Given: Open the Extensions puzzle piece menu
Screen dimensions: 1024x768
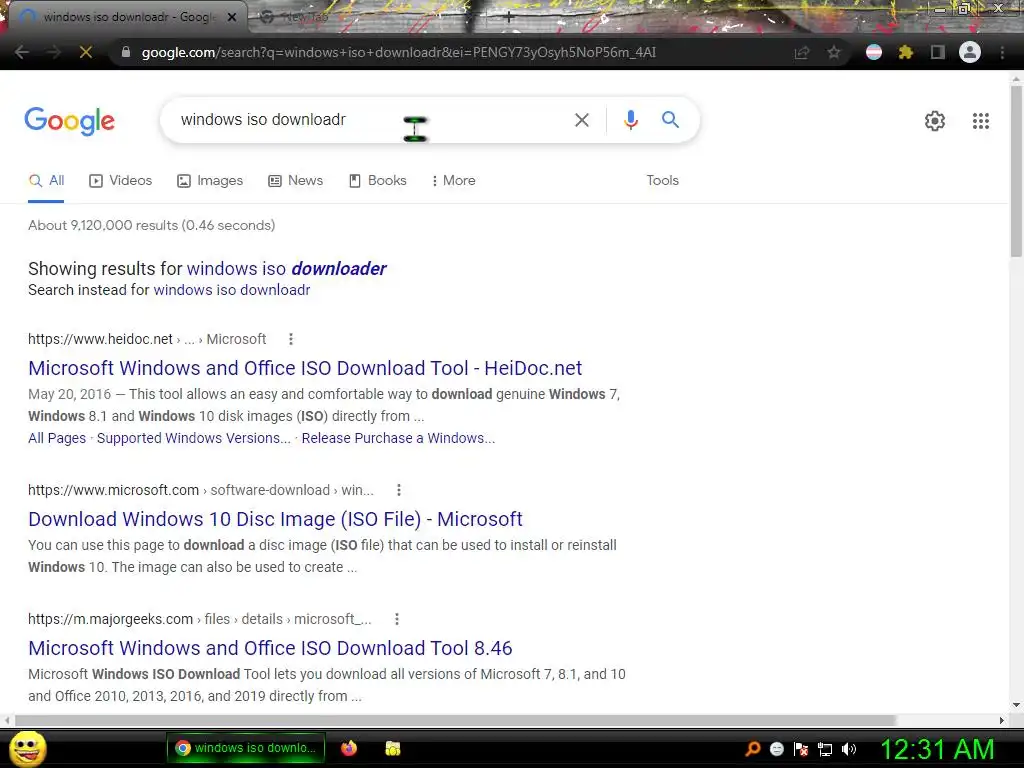Looking at the screenshot, I should pyautogui.click(x=905, y=52).
